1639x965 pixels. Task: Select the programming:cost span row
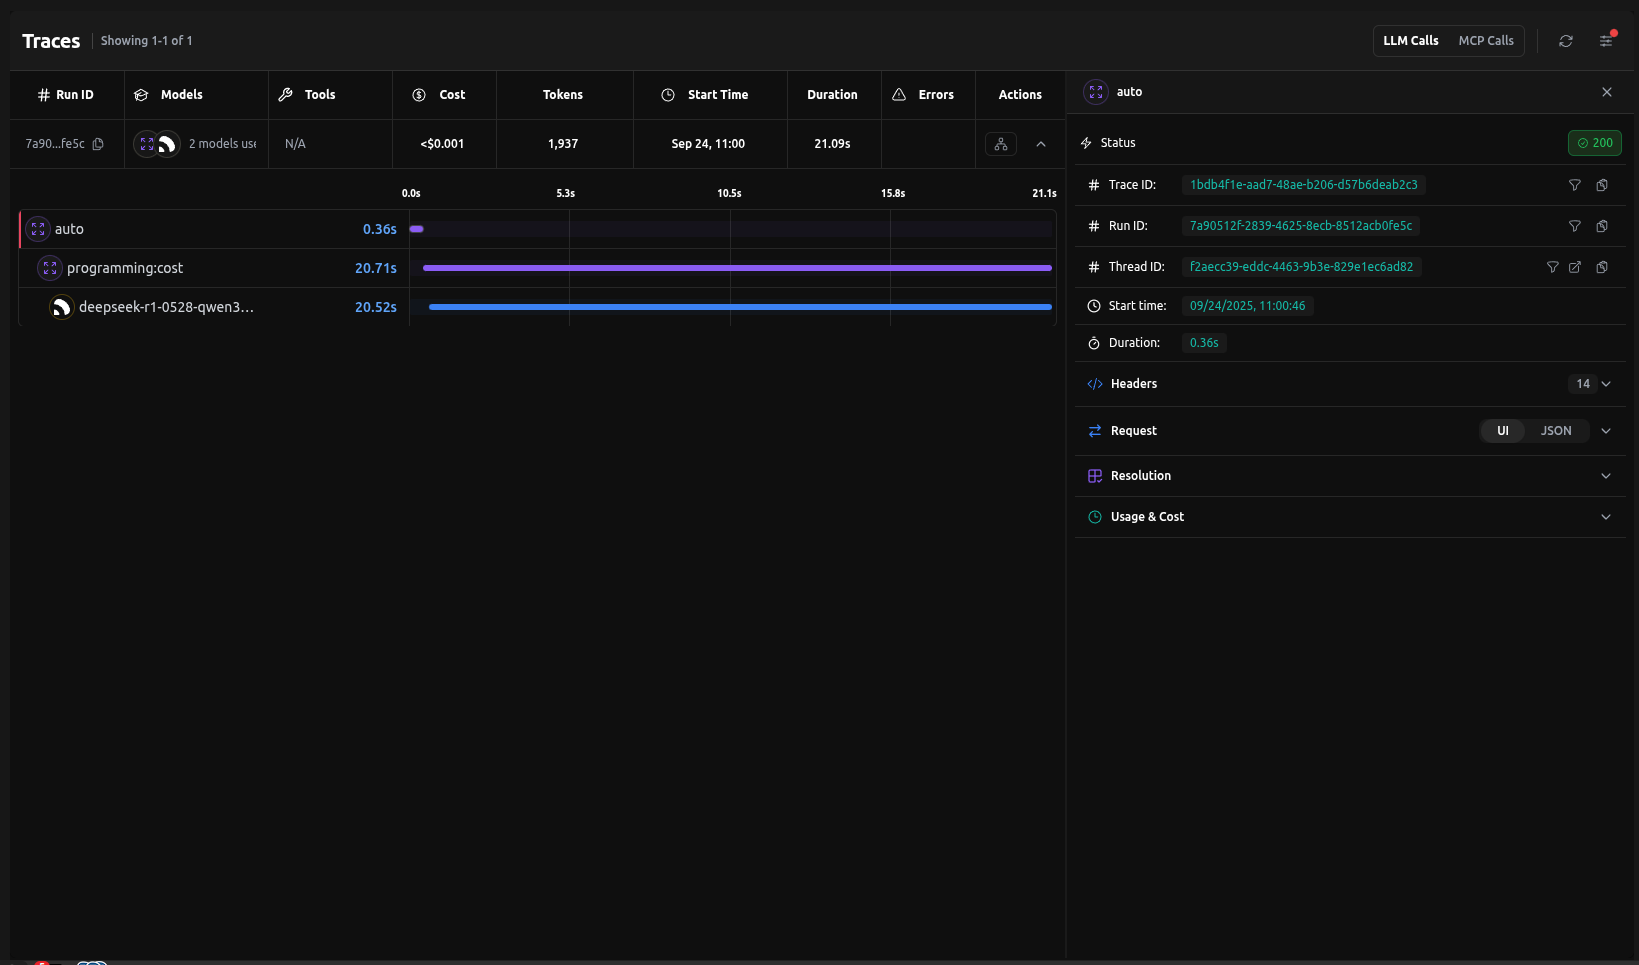(125, 268)
